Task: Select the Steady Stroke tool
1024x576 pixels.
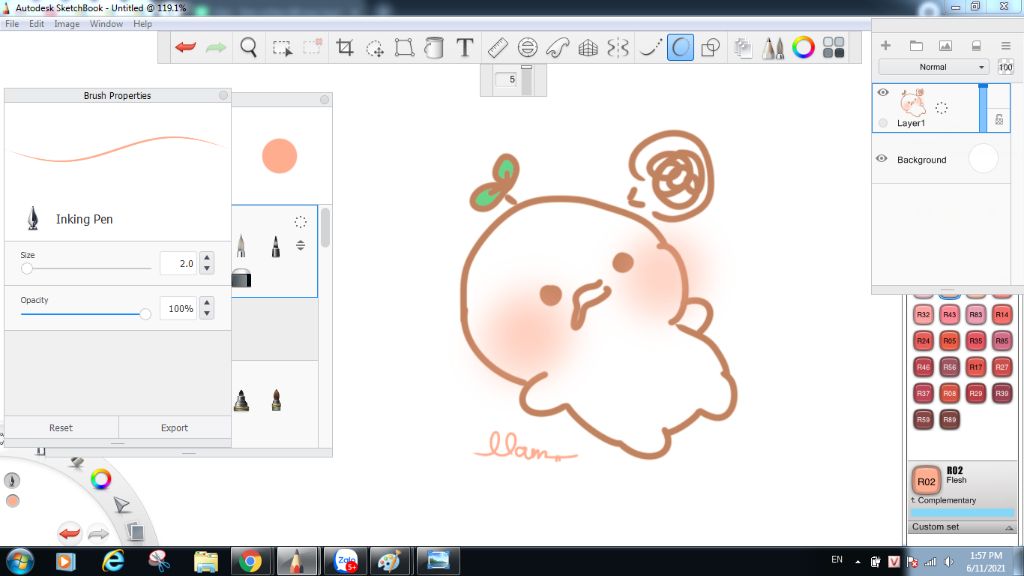Action: 650,47
